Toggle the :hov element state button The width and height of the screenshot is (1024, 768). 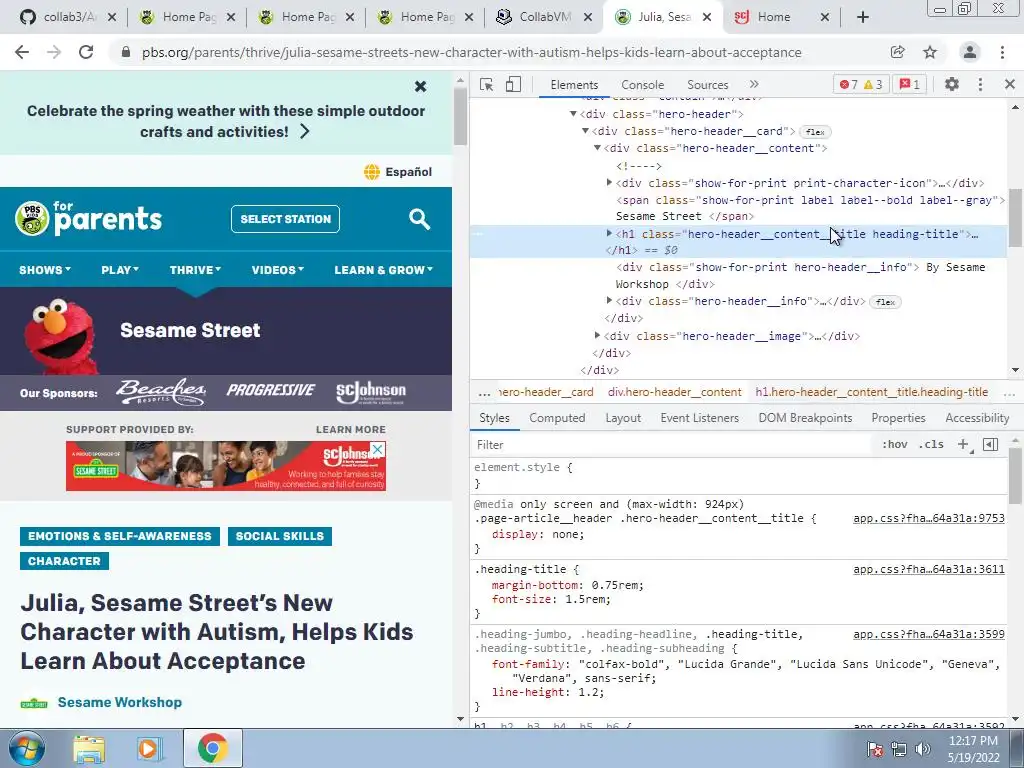pos(895,445)
